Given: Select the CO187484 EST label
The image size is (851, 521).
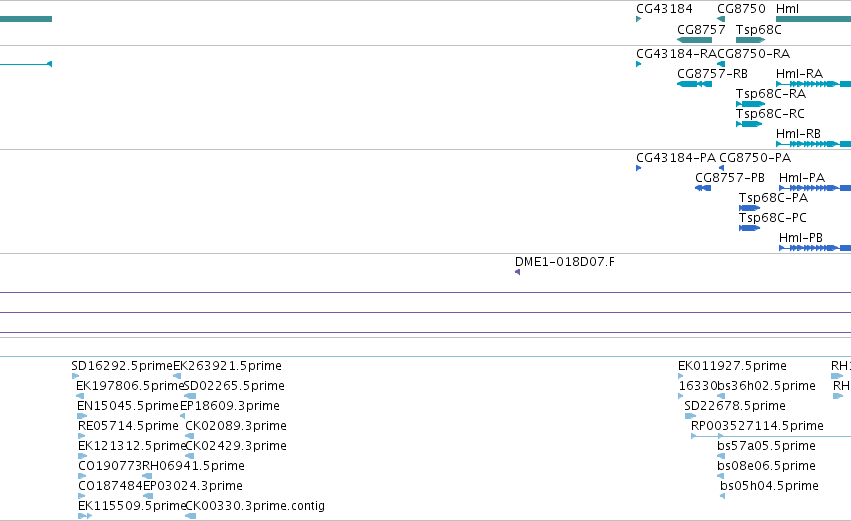Looking at the screenshot, I should (x=110, y=486).
